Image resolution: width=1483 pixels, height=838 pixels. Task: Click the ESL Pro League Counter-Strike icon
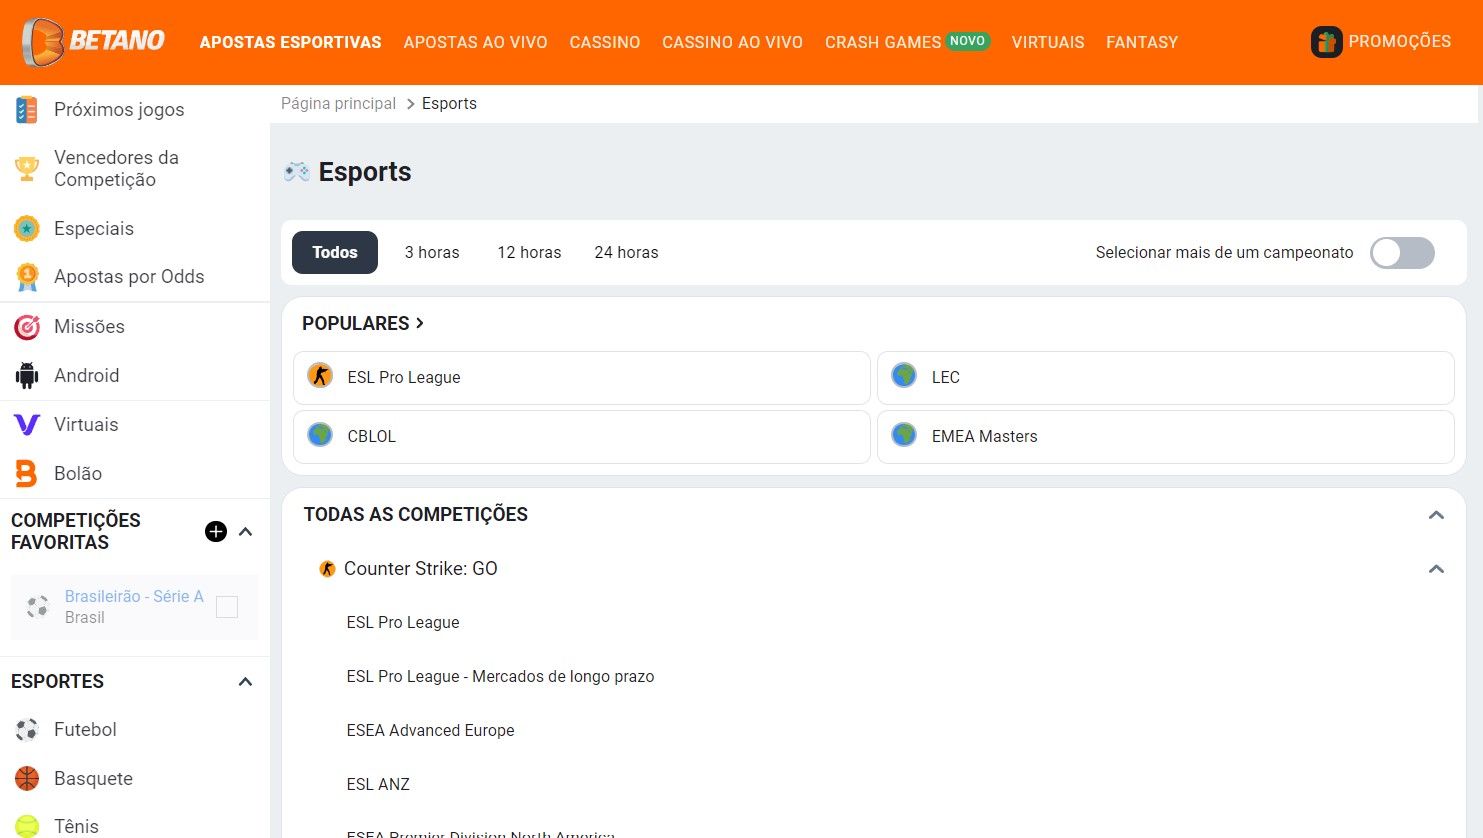click(320, 376)
